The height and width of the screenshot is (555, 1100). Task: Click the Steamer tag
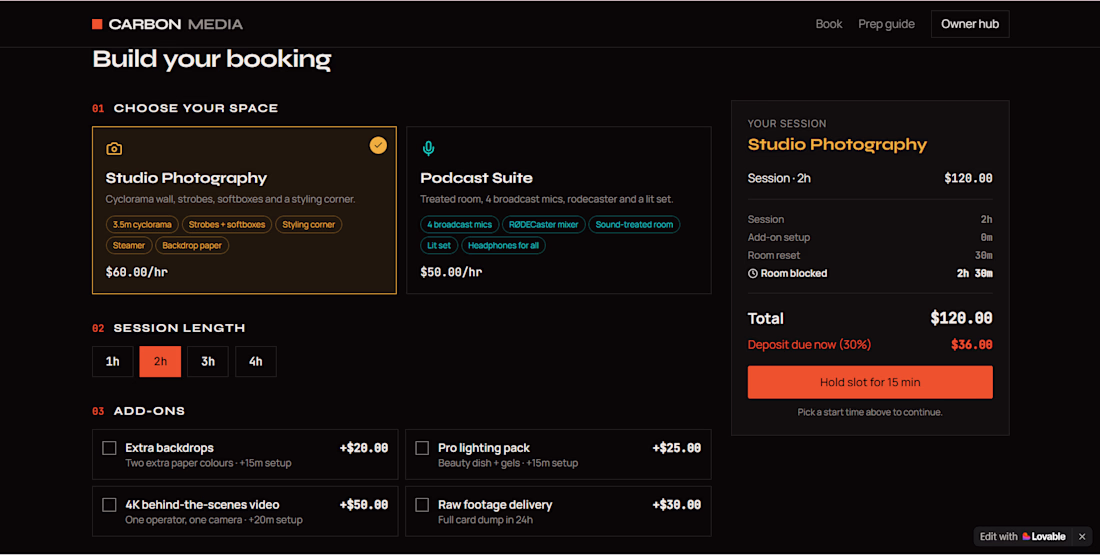[x=129, y=246]
